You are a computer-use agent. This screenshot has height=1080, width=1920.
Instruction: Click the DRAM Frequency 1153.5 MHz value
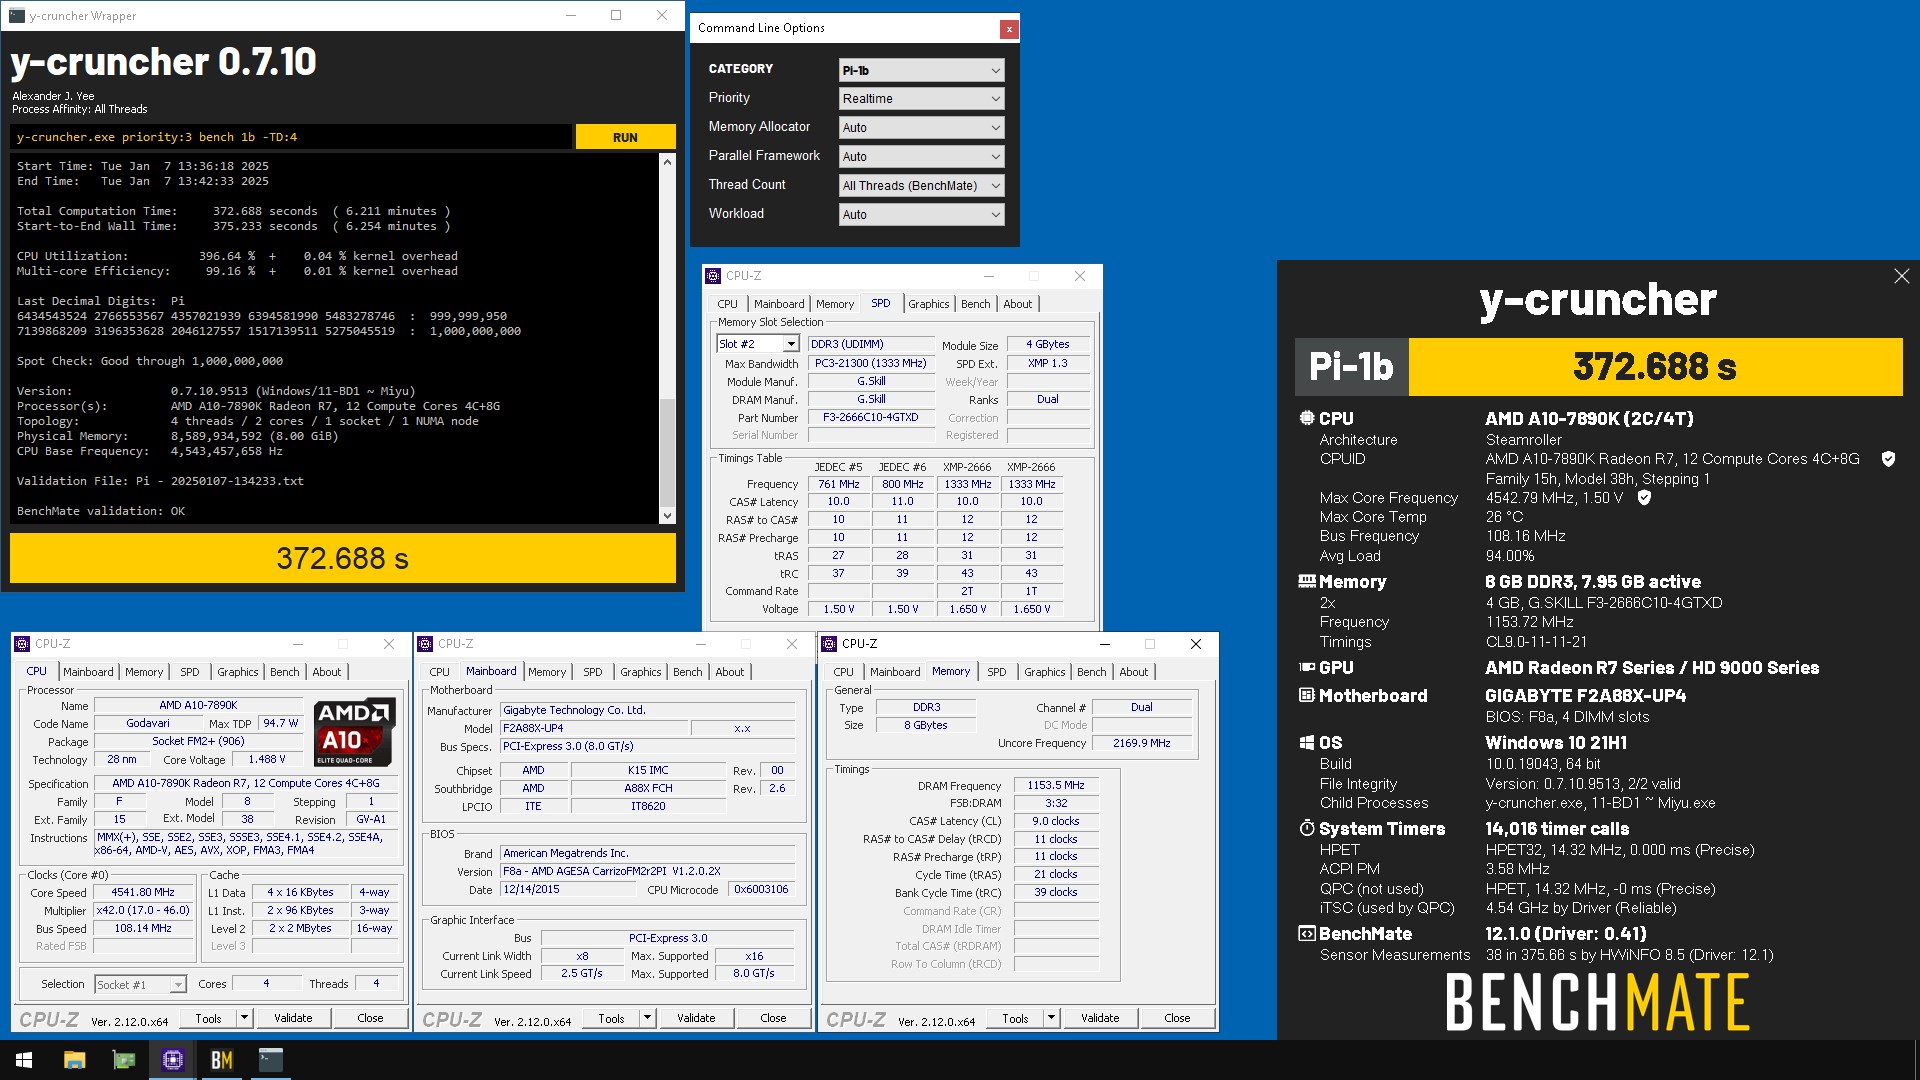(x=1055, y=785)
